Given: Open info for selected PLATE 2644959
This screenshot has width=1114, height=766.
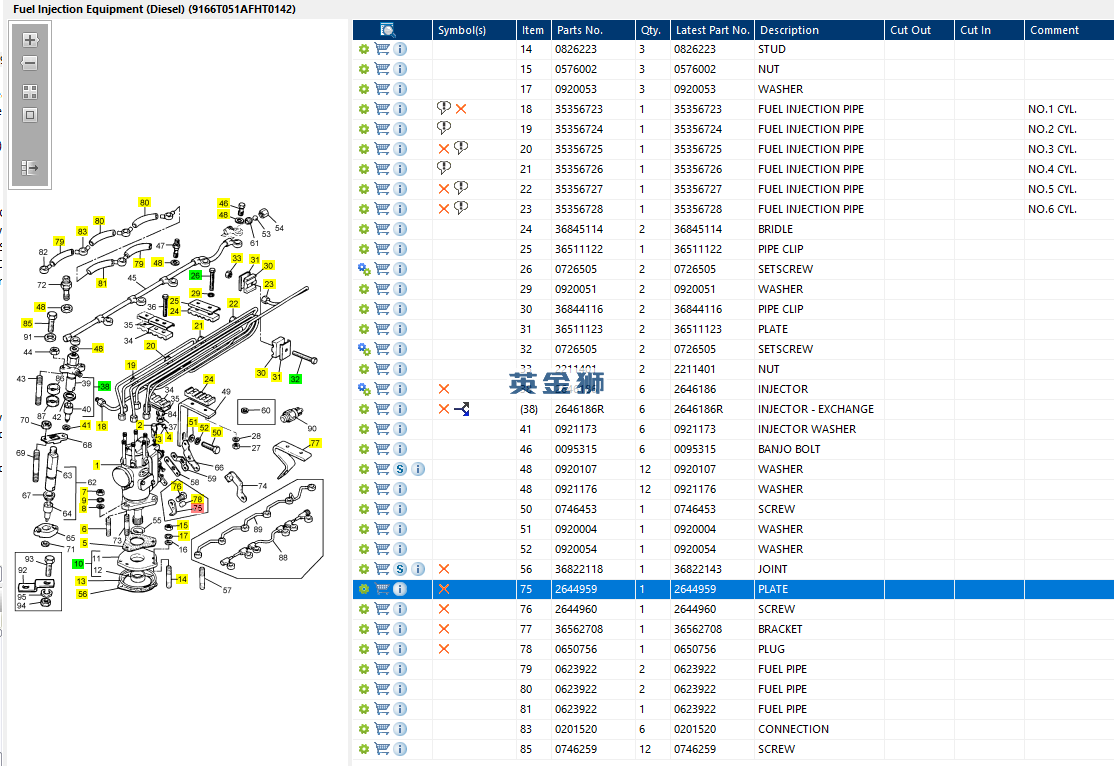Looking at the screenshot, I should pos(400,589).
